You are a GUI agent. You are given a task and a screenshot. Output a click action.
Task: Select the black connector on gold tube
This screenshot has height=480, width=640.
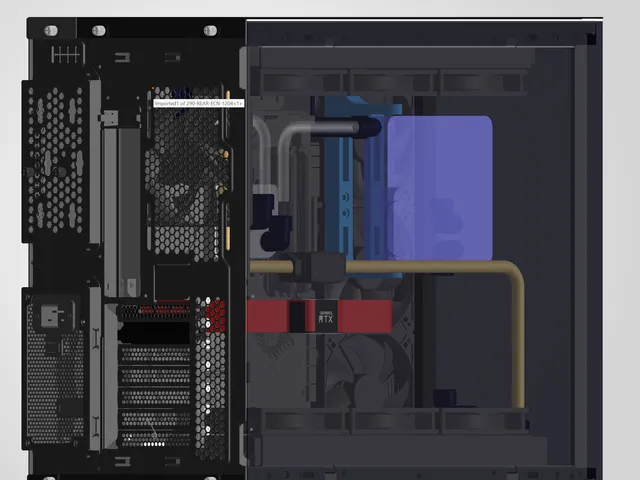click(x=318, y=267)
